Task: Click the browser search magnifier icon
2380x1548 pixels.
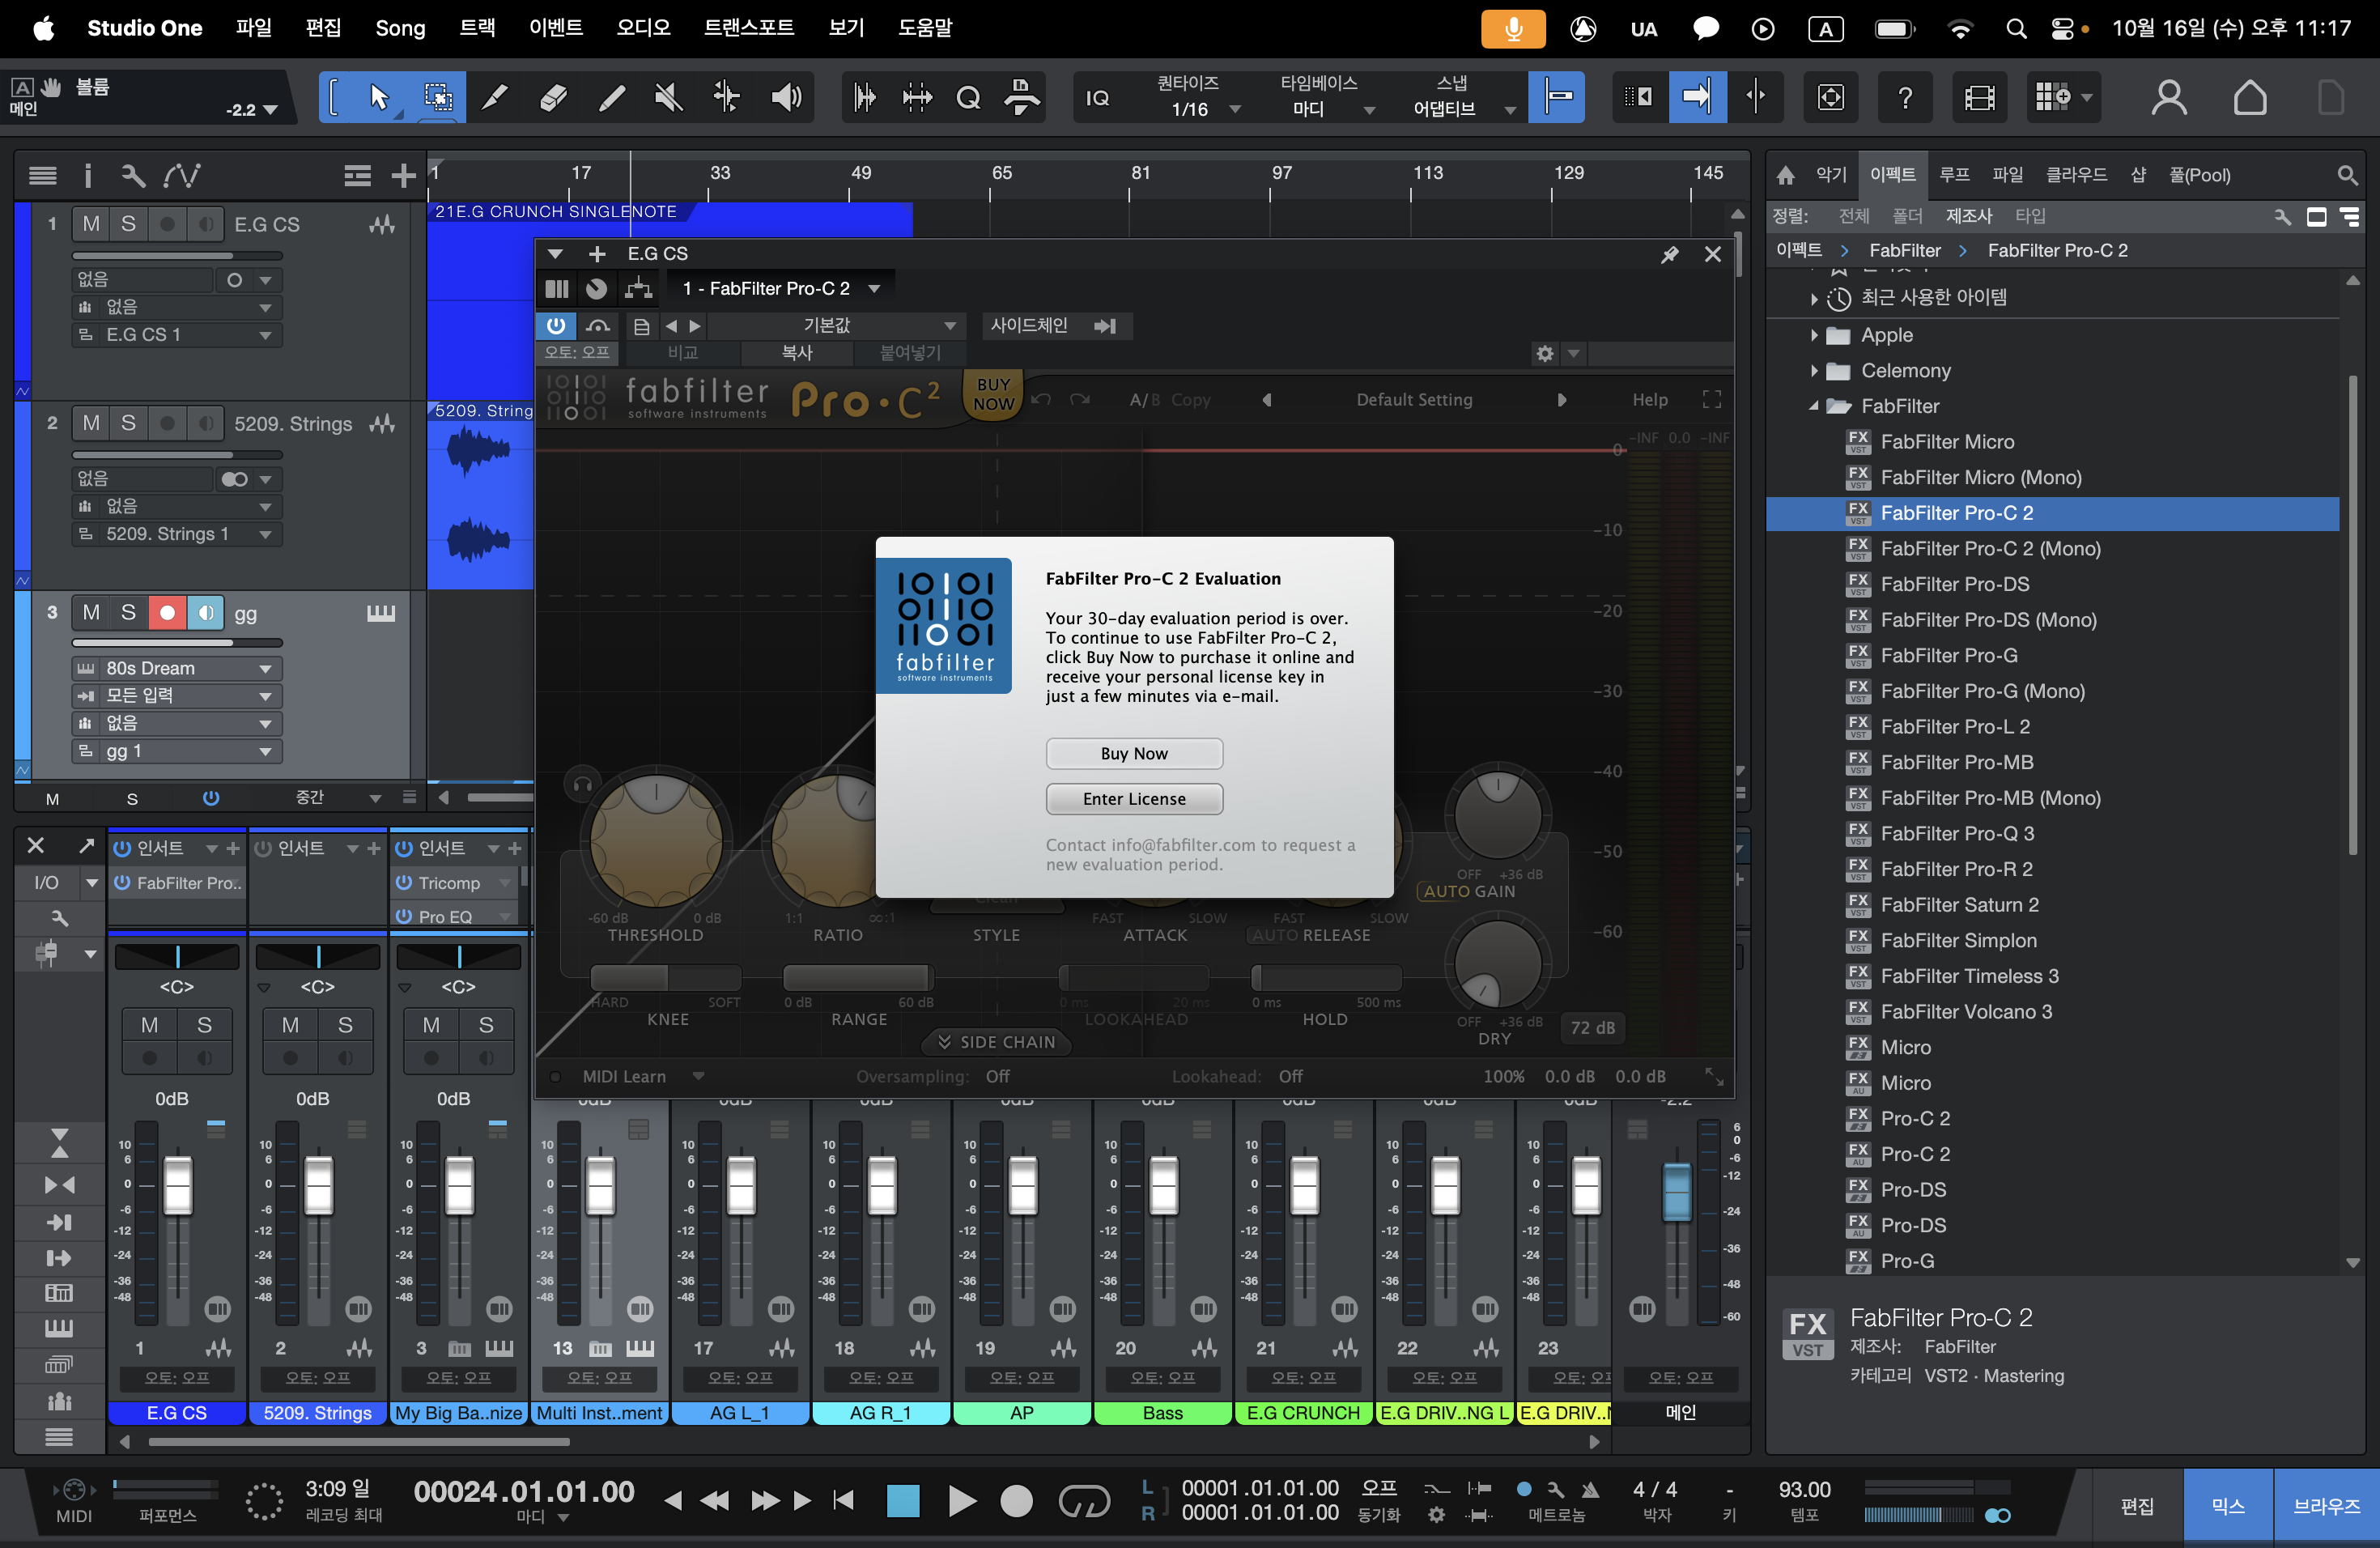Action: (2347, 175)
